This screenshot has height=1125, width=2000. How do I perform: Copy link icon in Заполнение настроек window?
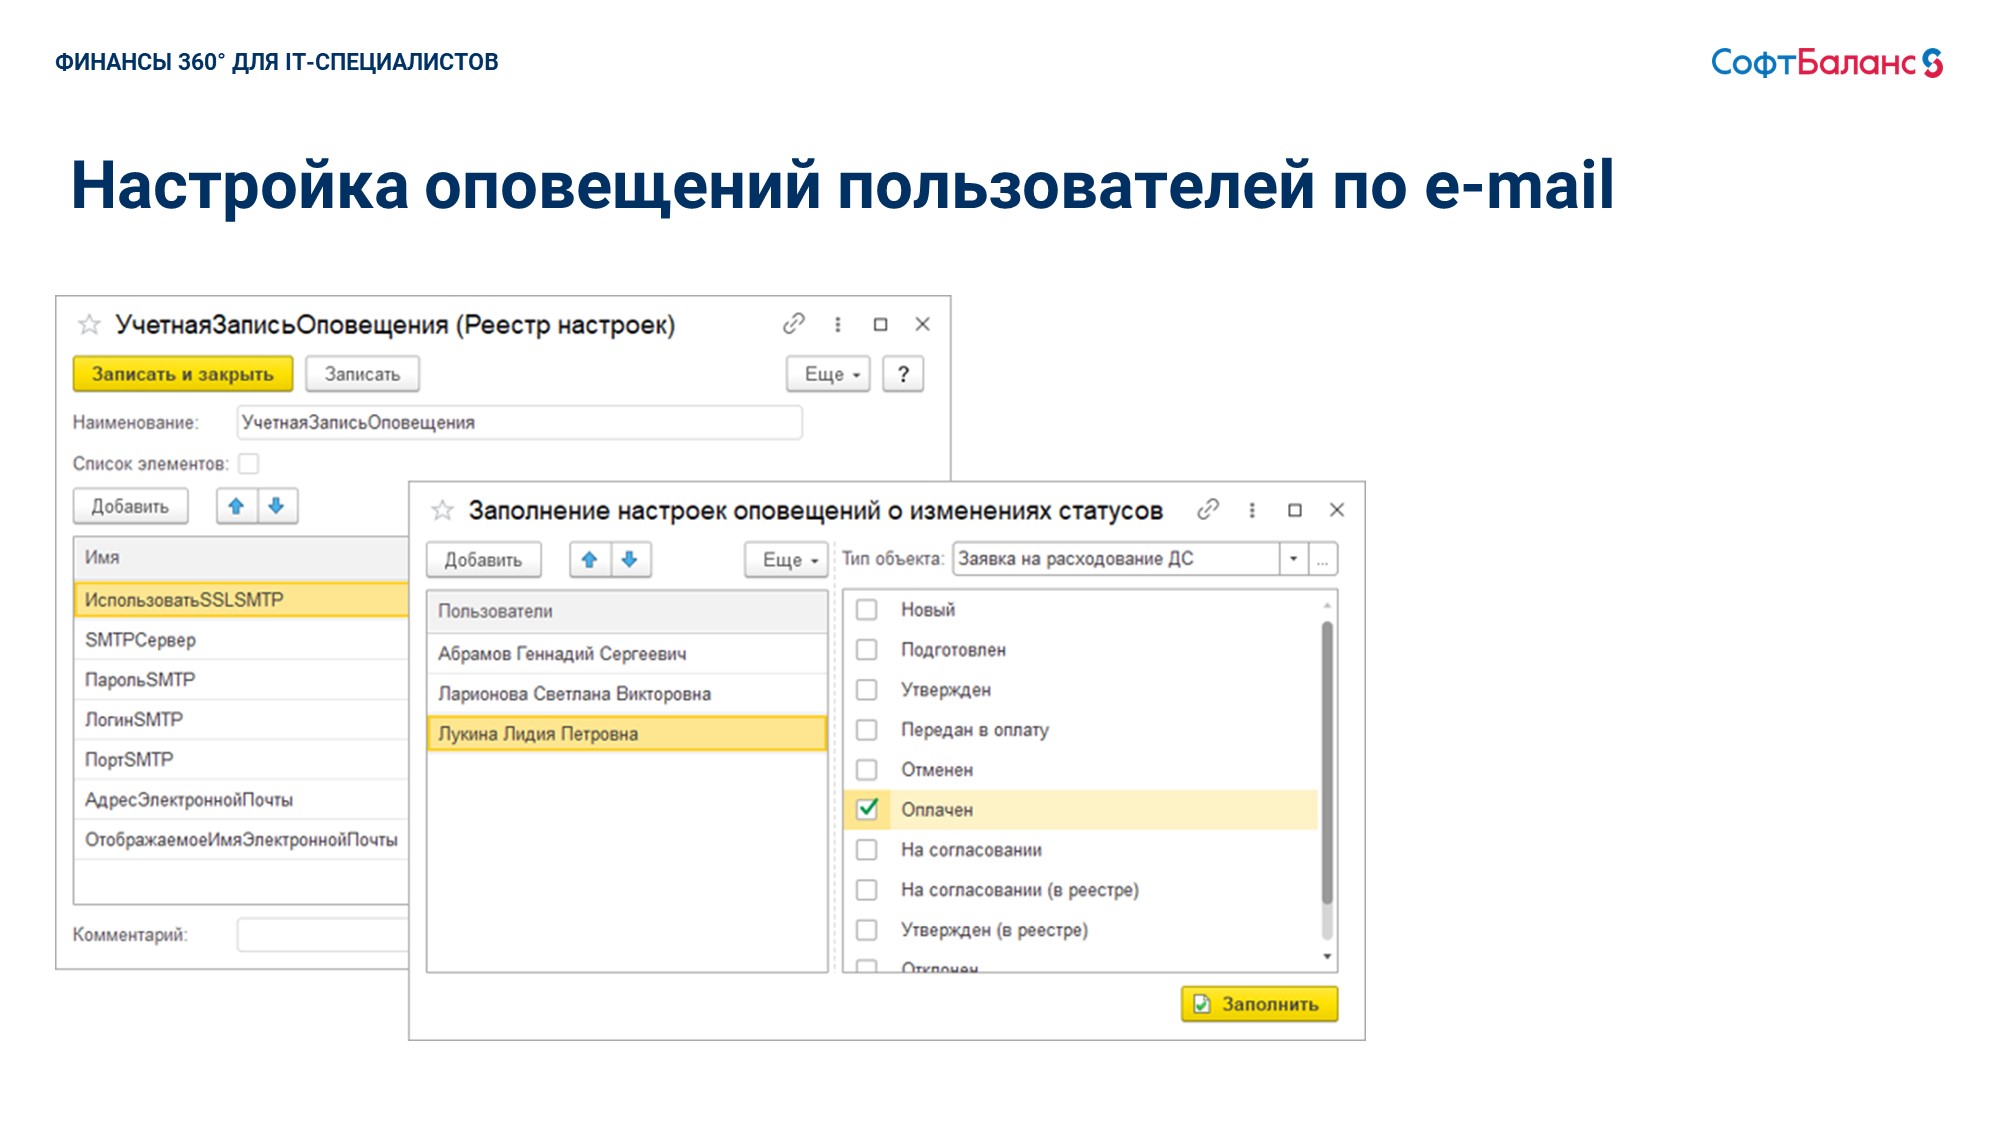(x=1208, y=510)
